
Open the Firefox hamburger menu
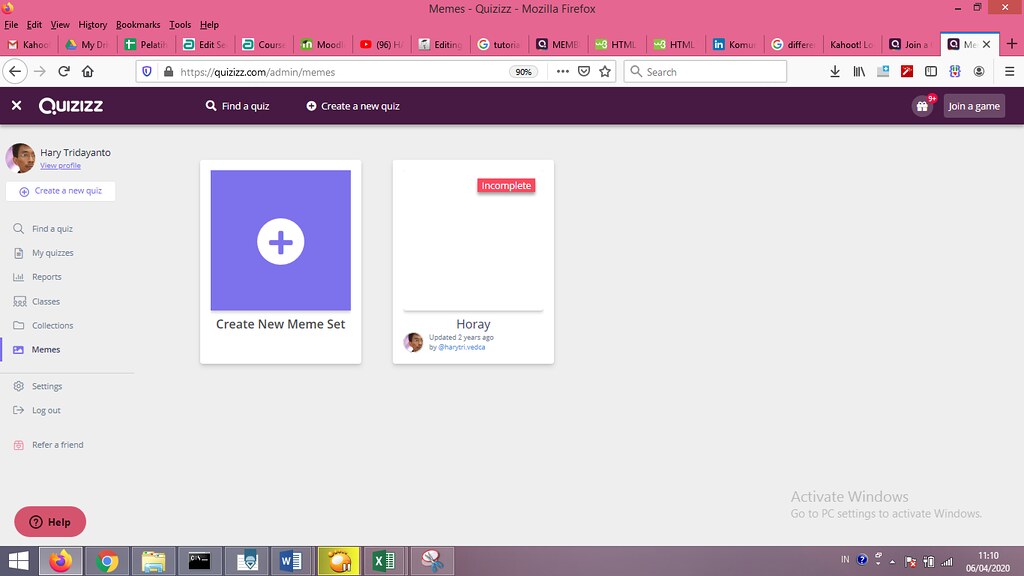click(x=1009, y=72)
